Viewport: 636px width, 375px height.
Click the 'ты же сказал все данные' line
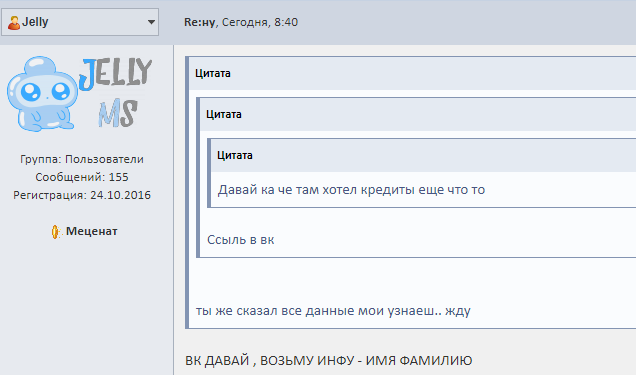[x=333, y=311]
